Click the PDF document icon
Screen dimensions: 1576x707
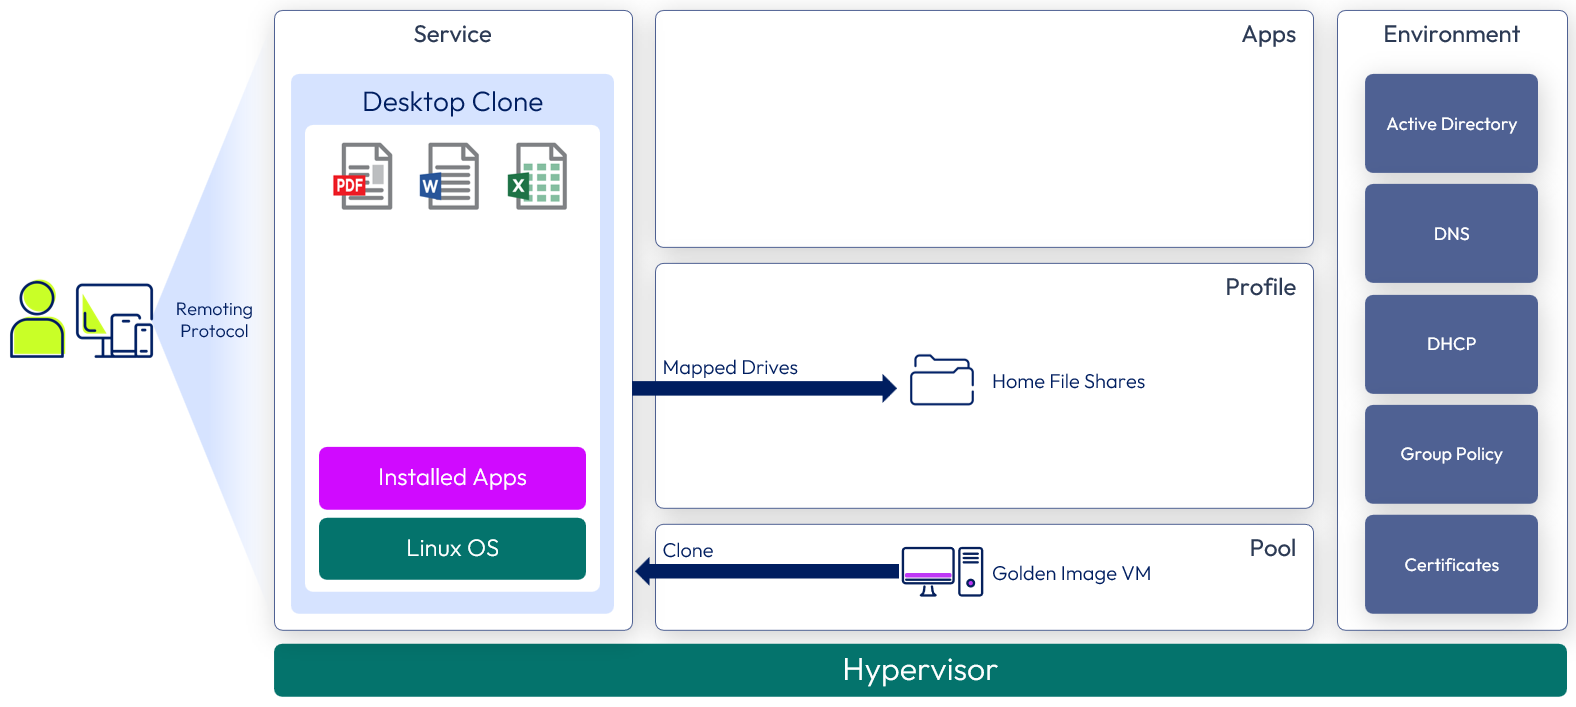tap(362, 177)
